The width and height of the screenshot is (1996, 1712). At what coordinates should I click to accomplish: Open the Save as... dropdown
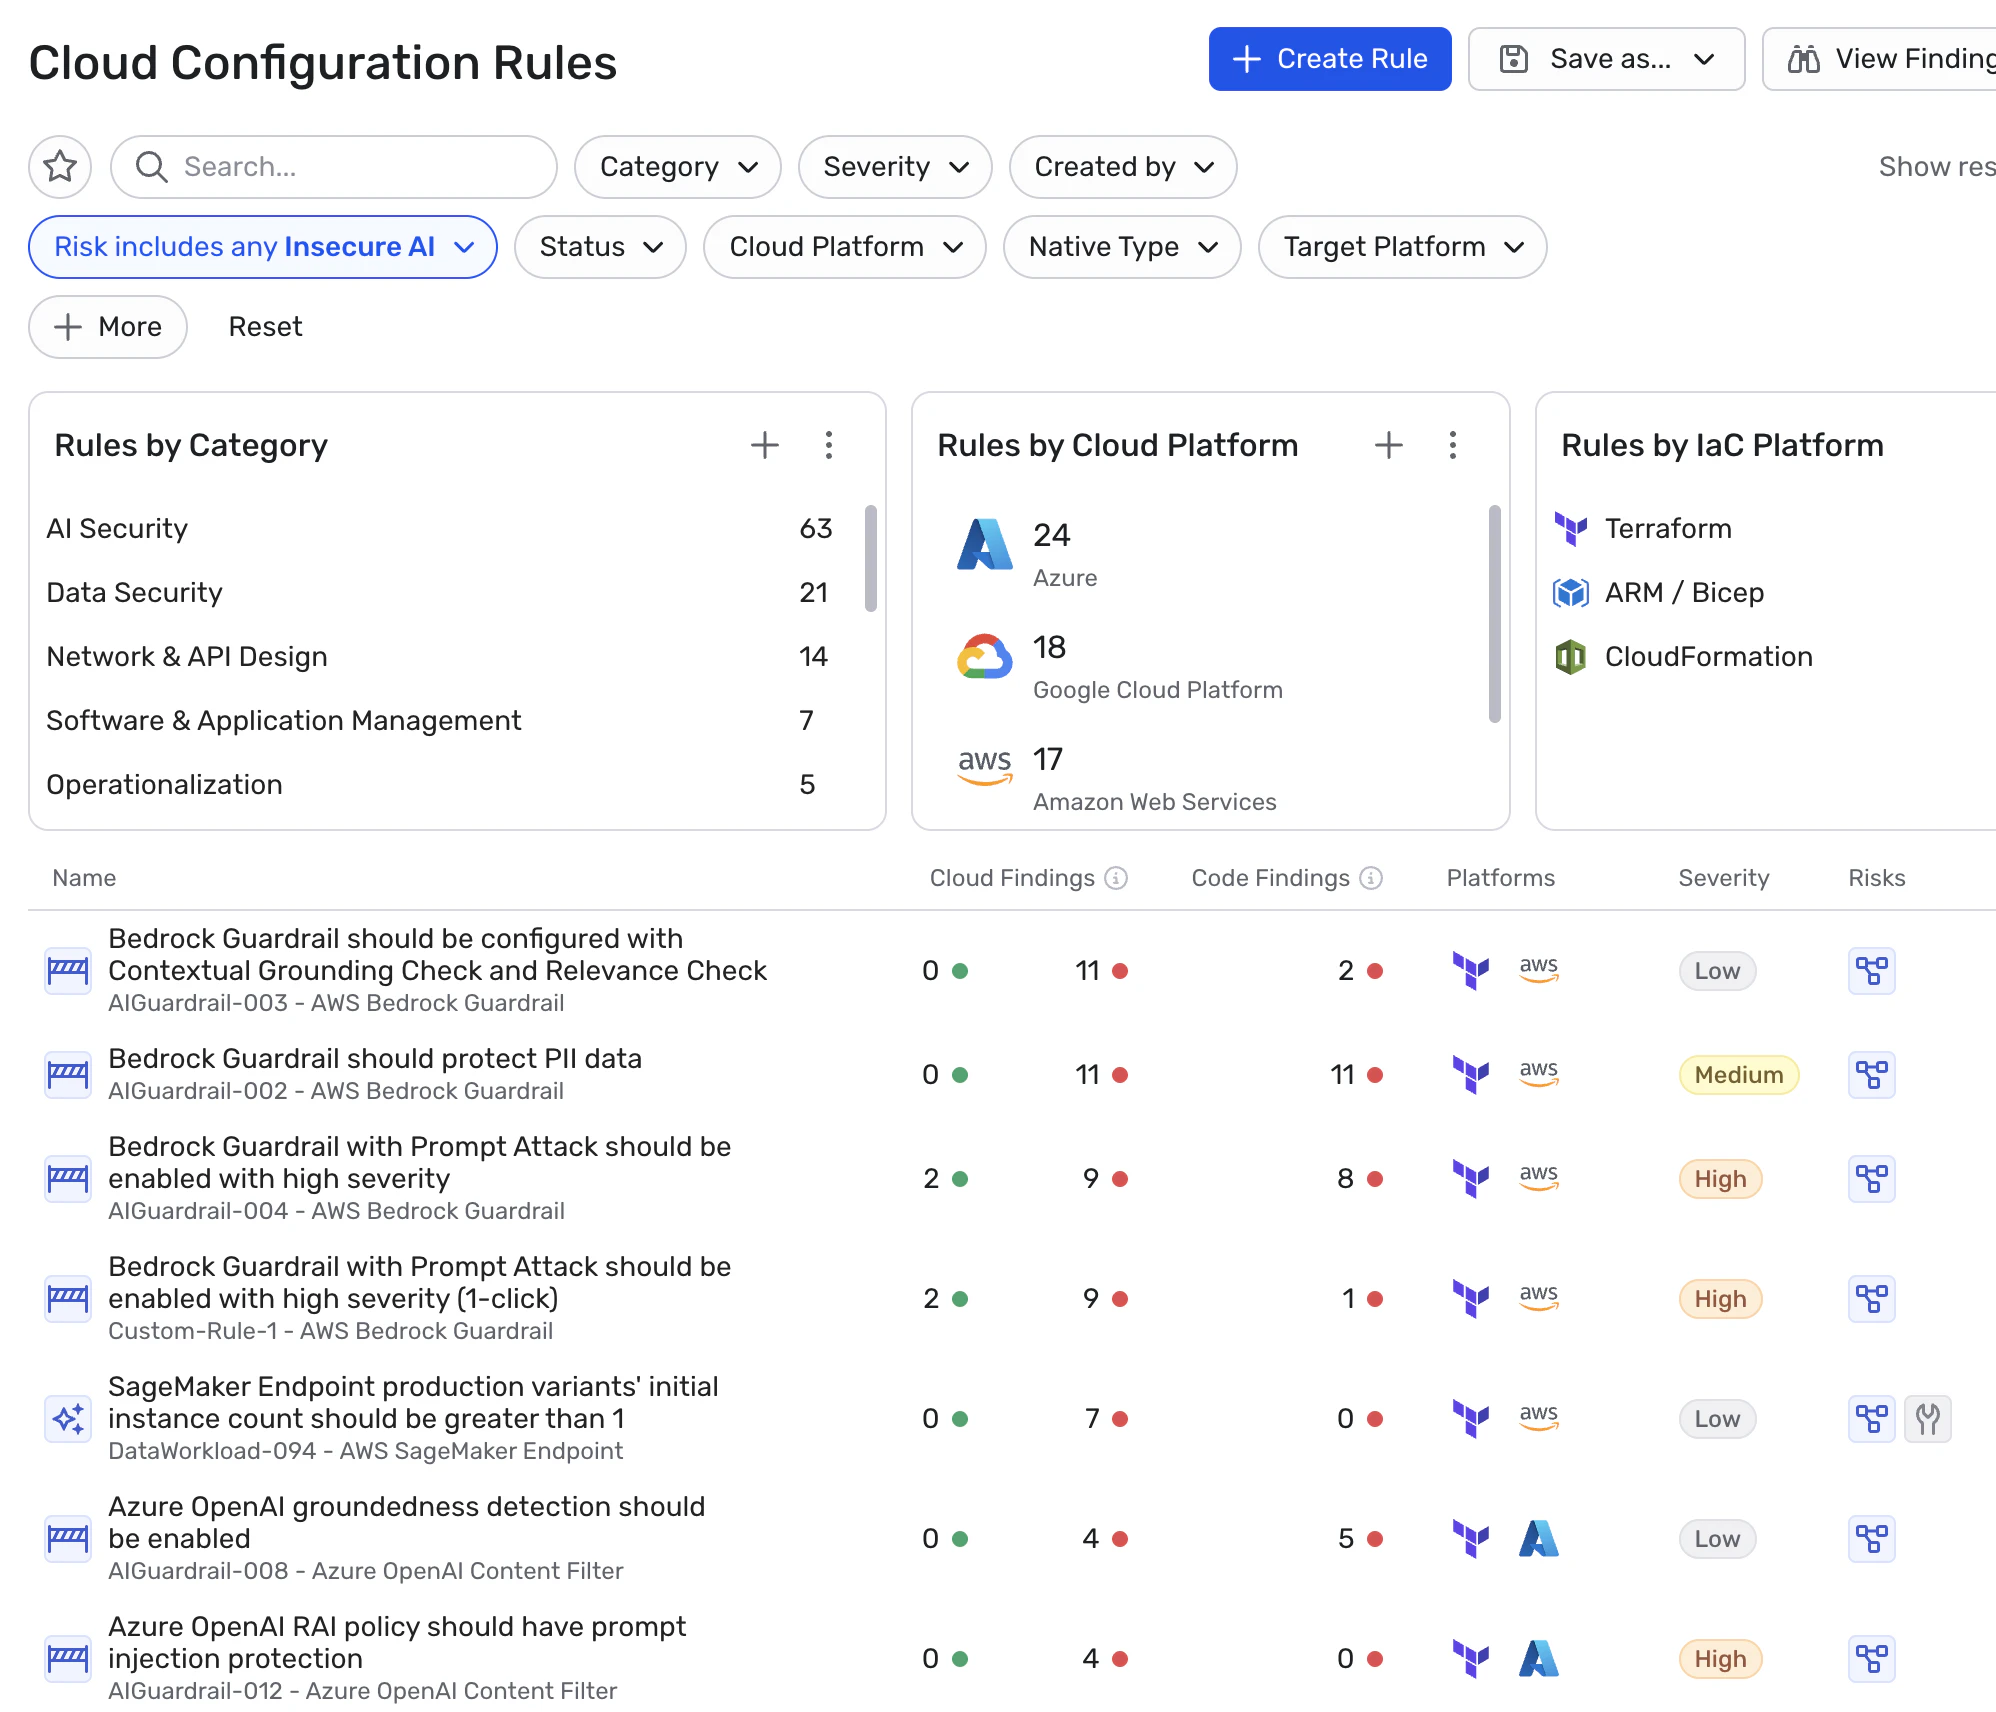[1606, 59]
